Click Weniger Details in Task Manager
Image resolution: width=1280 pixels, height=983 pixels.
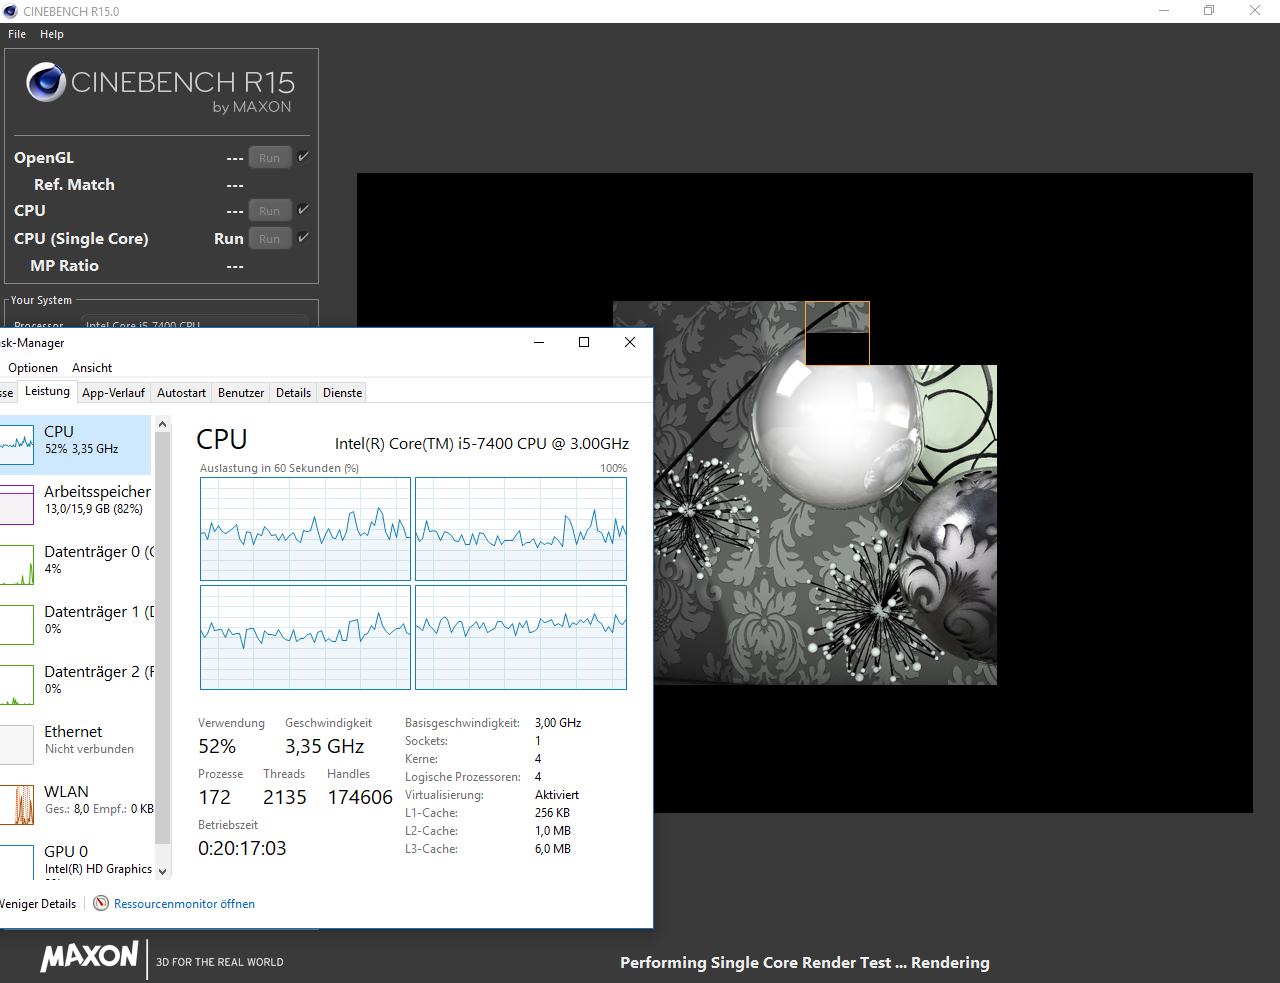(x=38, y=904)
